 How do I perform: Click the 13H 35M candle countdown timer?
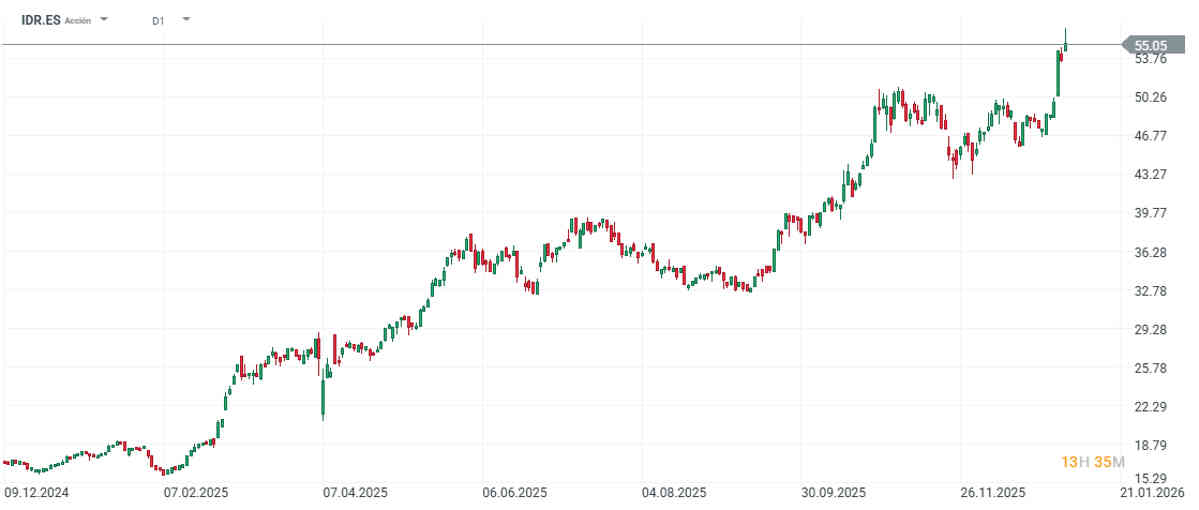[x=1093, y=462]
